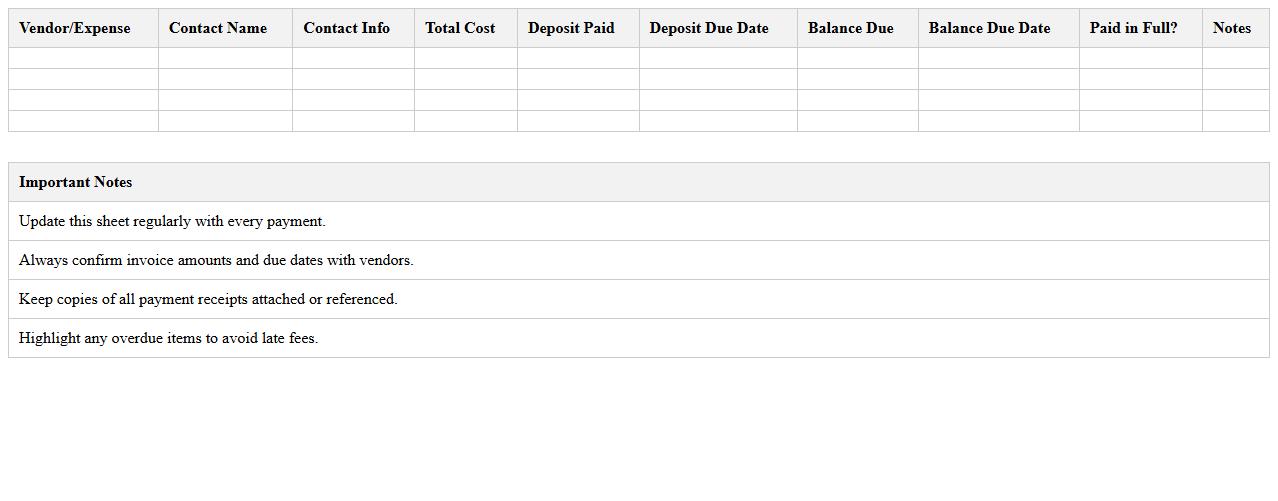Click last empty cell under Paid in Full?
Viewport: 1278px width, 501px height.
coord(1140,121)
